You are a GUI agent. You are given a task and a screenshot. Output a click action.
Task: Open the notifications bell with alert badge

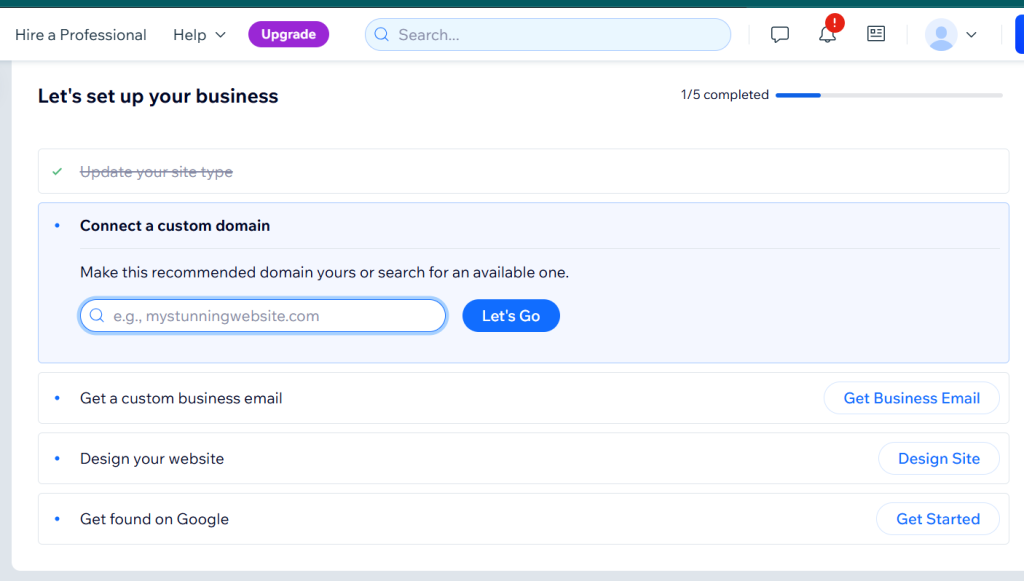point(827,35)
